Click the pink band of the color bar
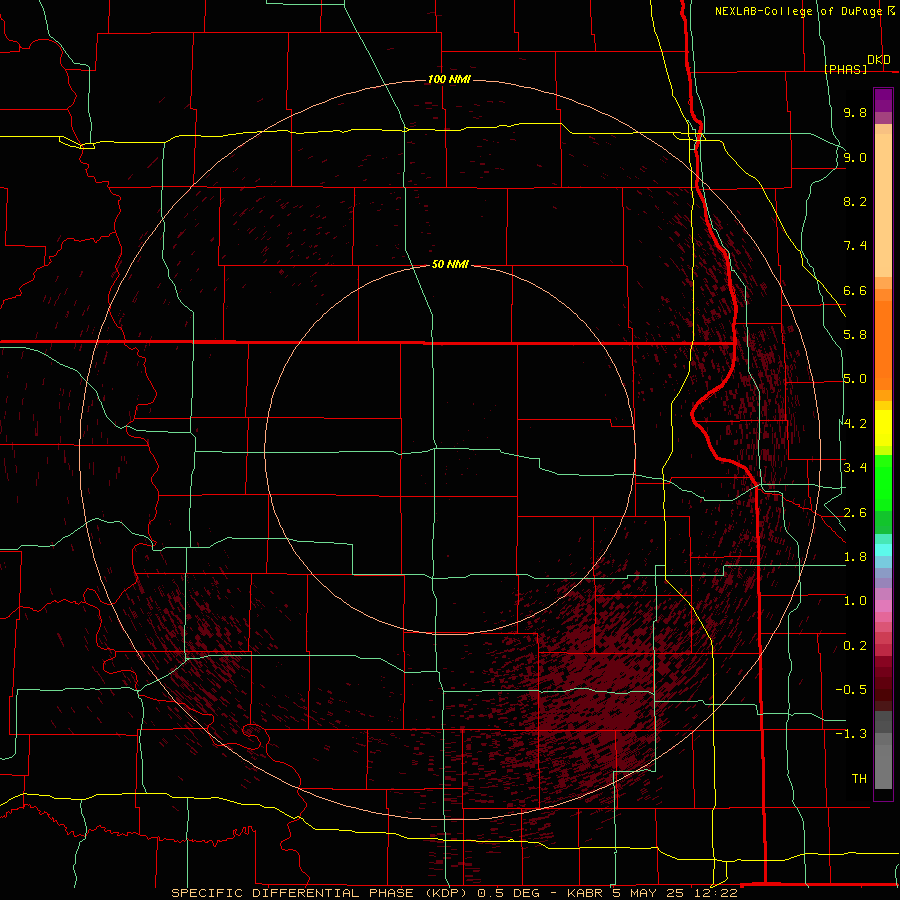 tap(883, 606)
